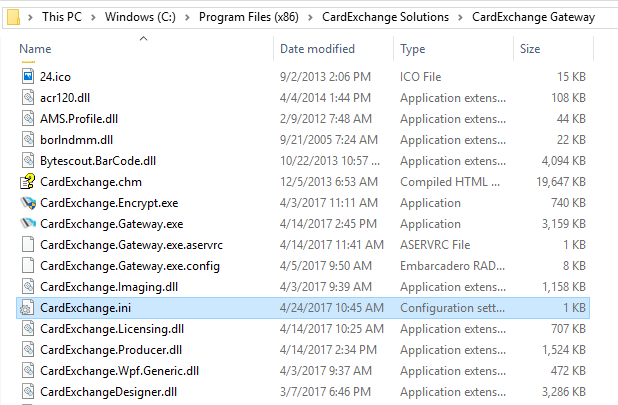Click the Bytescout.BarCode.dll file icon
The height and width of the screenshot is (405, 618).
[x=28, y=160]
